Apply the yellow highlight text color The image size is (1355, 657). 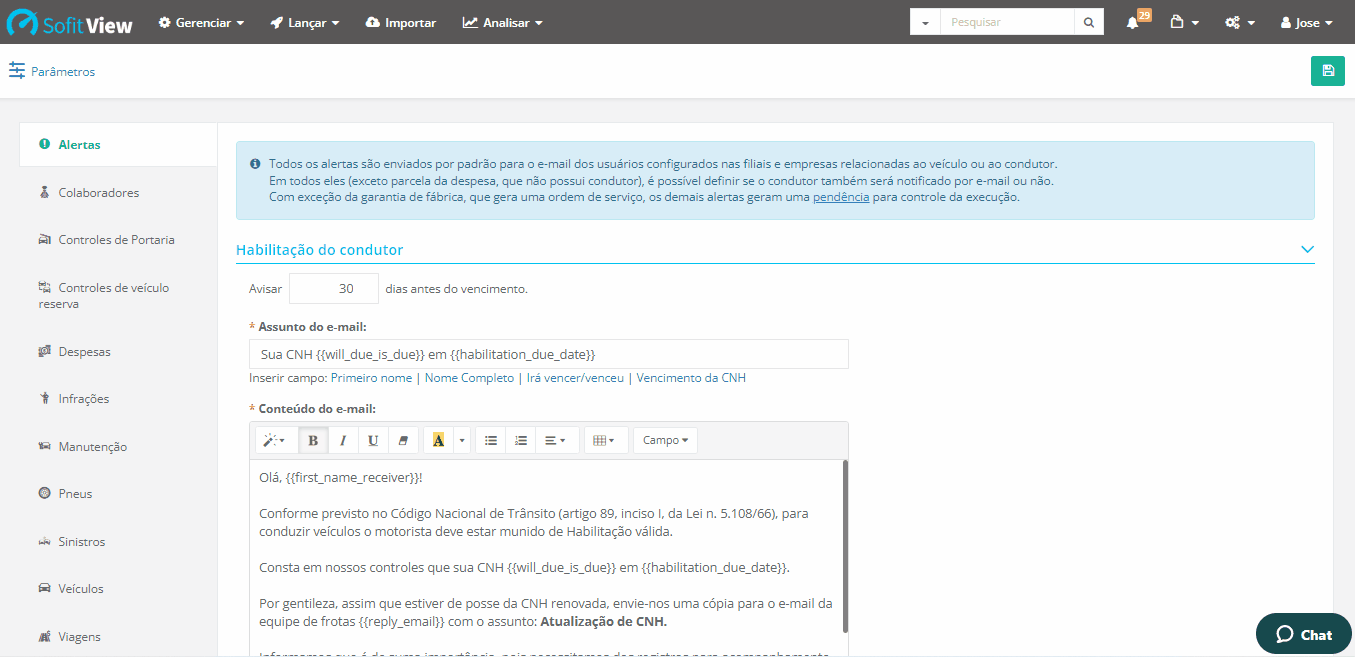(438, 440)
